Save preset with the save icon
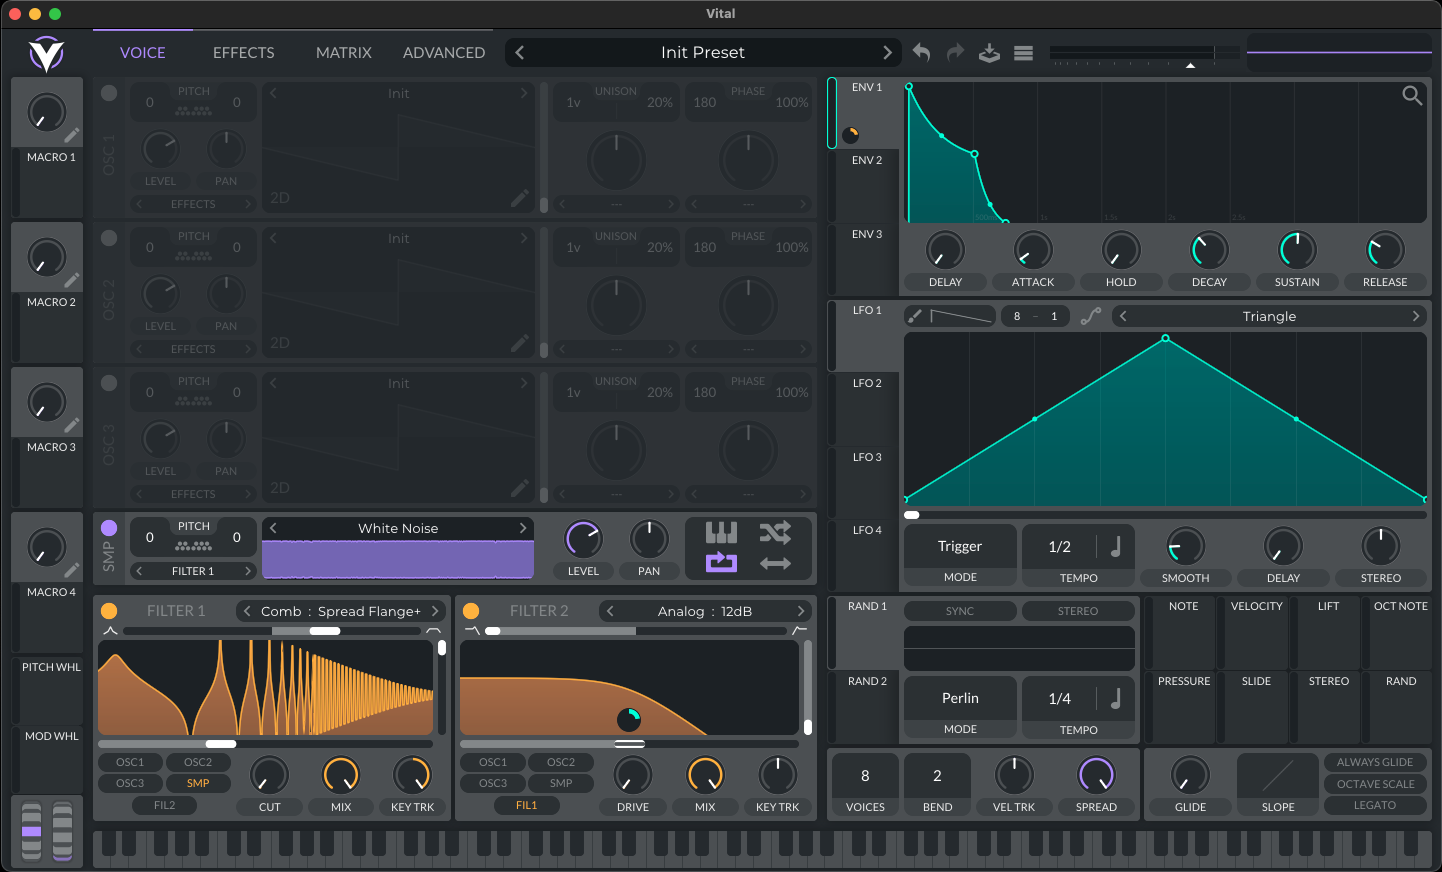The width and height of the screenshot is (1442, 872). tap(989, 52)
